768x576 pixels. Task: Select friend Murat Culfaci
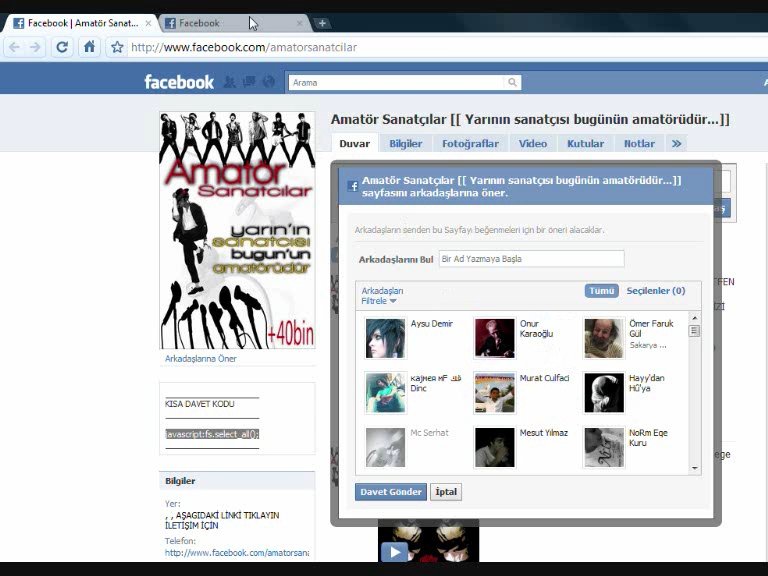click(523, 392)
